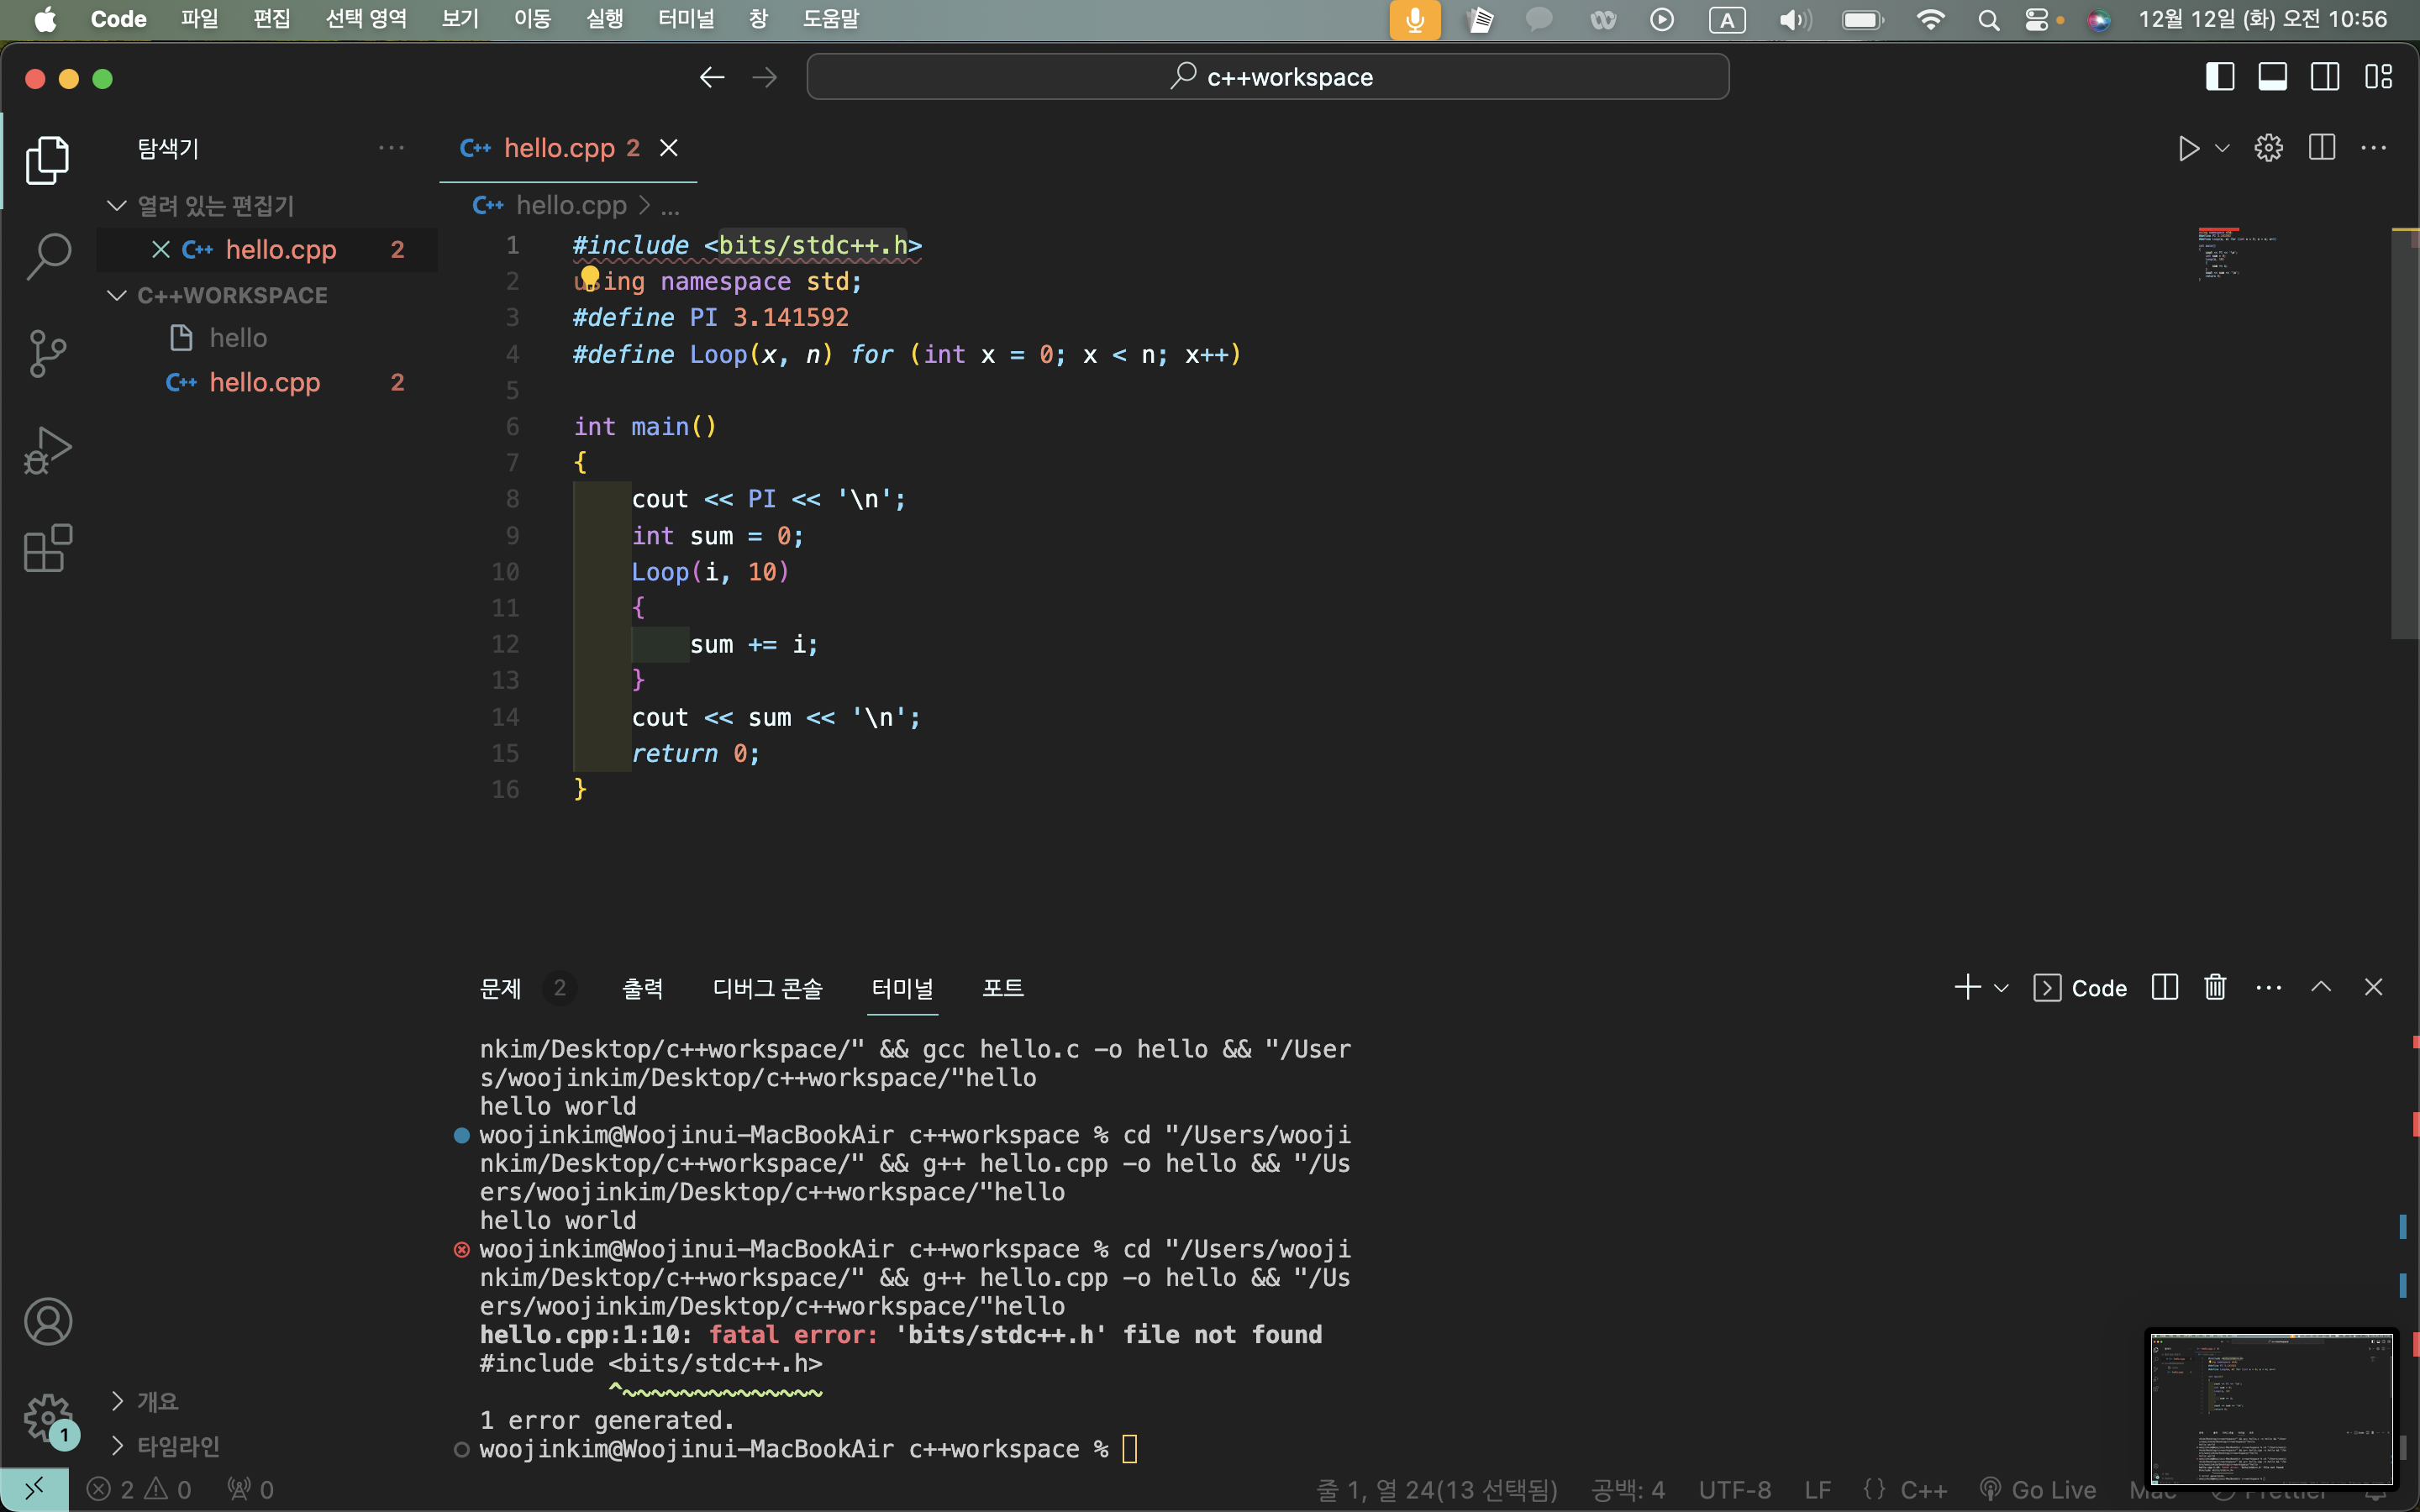The image size is (2420, 1512).
Task: Switch to the Ports (포트) tab
Action: (1002, 988)
